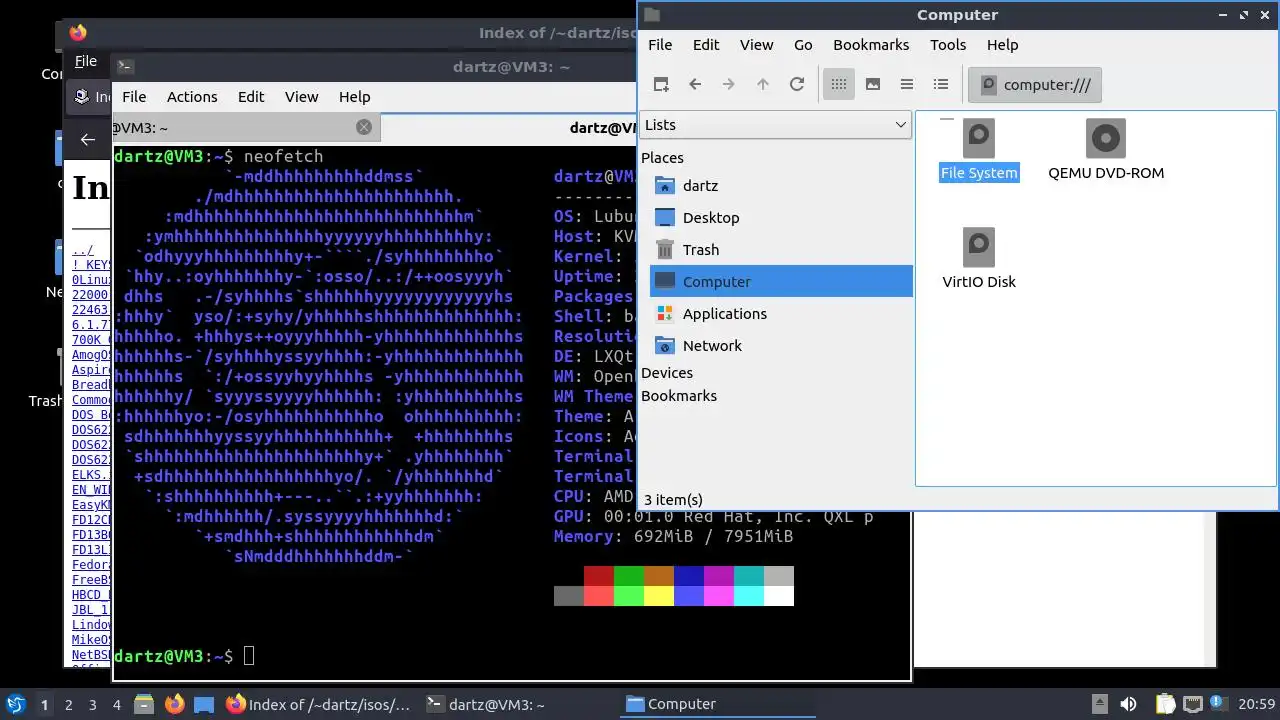1280x720 pixels.
Task: Click the bright red color block in neofetch
Action: click(x=599, y=596)
